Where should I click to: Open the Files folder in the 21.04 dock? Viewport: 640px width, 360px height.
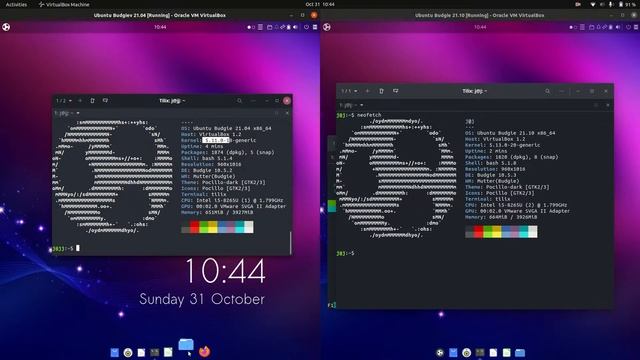pyautogui.click(x=186, y=345)
